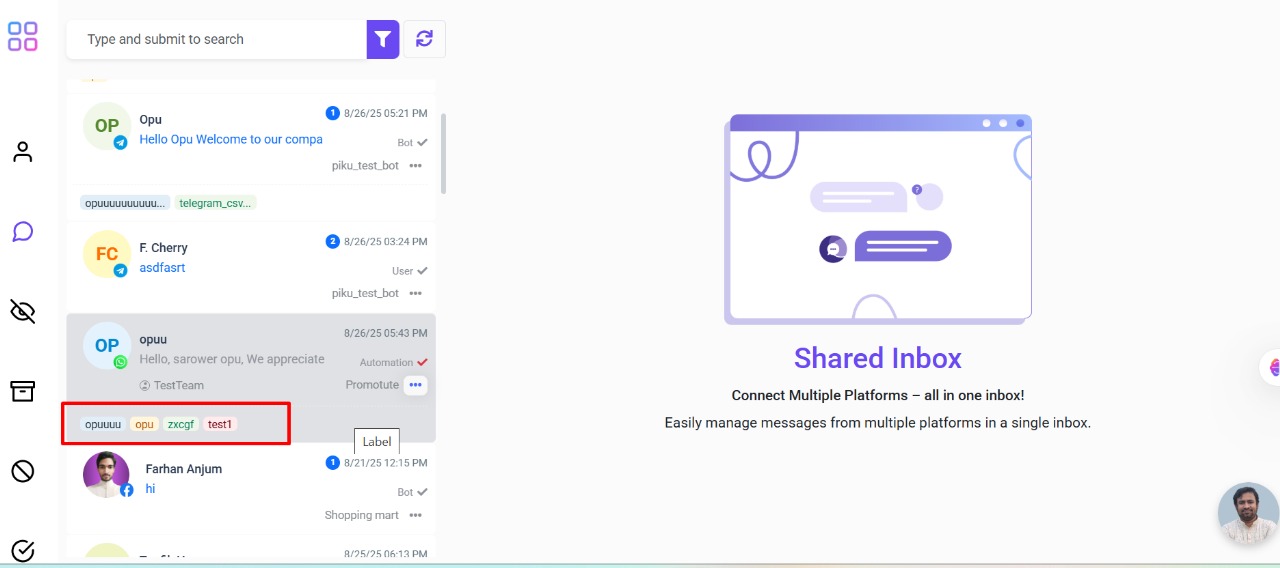The width and height of the screenshot is (1280, 568).
Task: Open the blocked circle-slash icon in sidebar
Action: pyautogui.click(x=22, y=471)
